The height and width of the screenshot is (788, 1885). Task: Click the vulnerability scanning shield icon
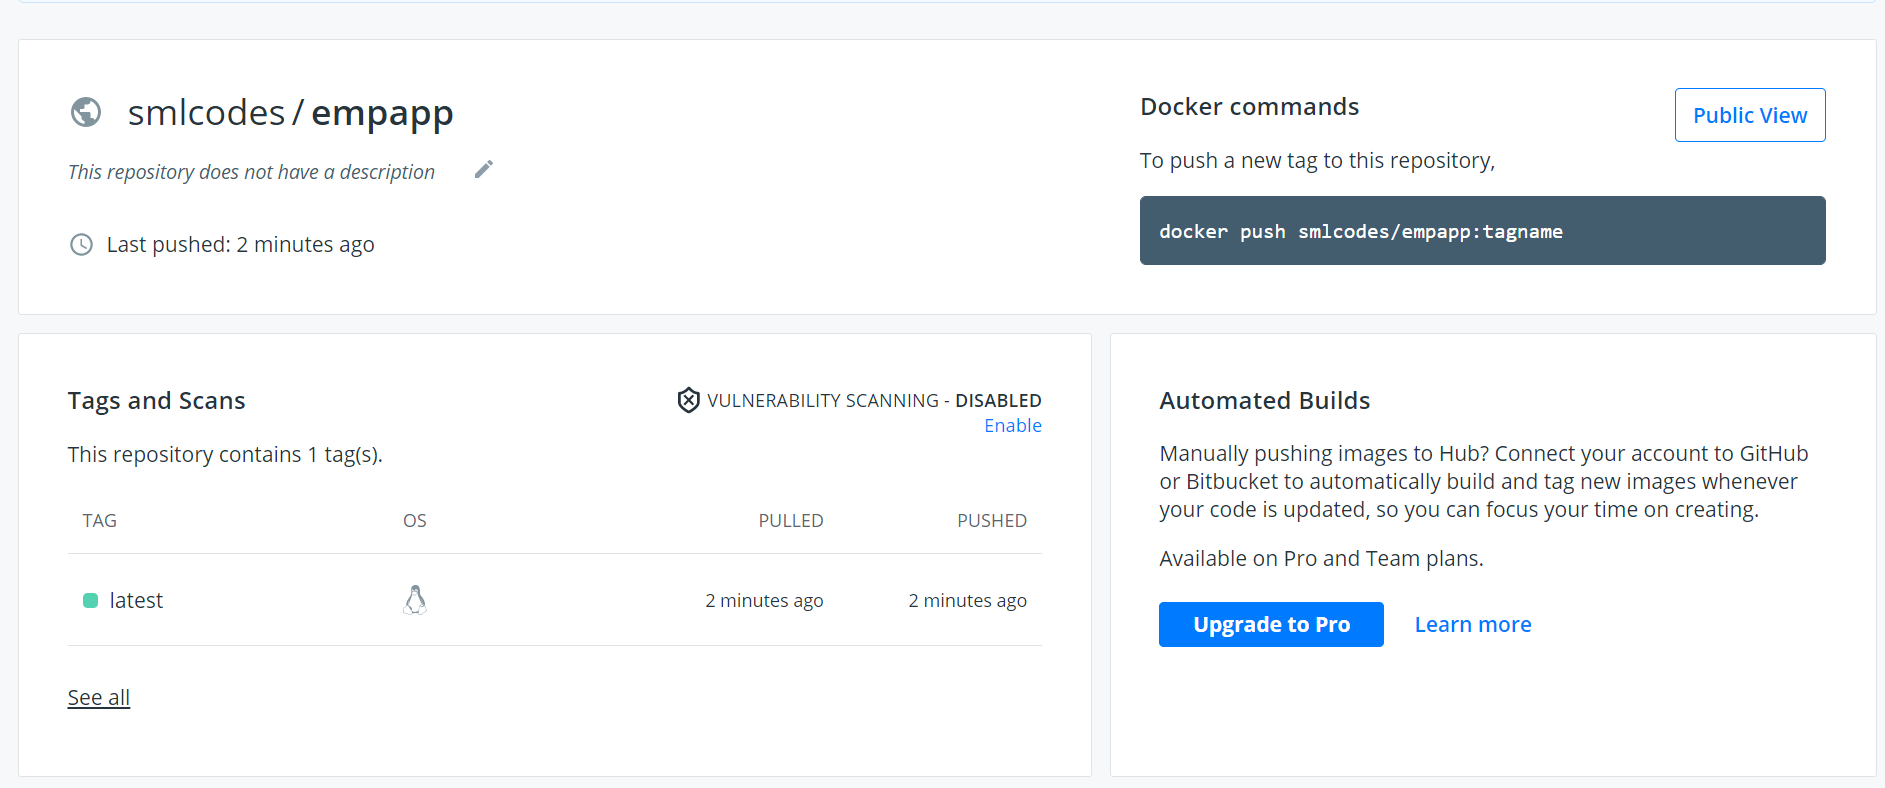tap(688, 400)
